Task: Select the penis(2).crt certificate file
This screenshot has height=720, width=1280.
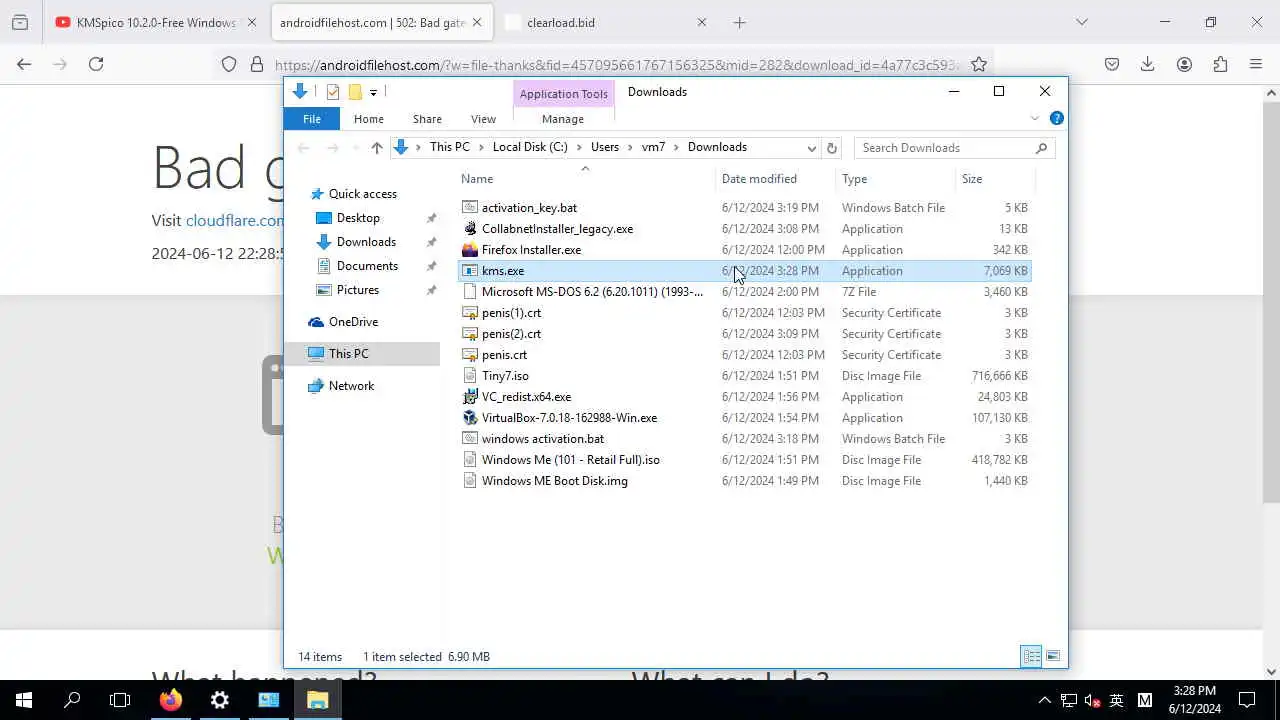Action: [x=744, y=334]
